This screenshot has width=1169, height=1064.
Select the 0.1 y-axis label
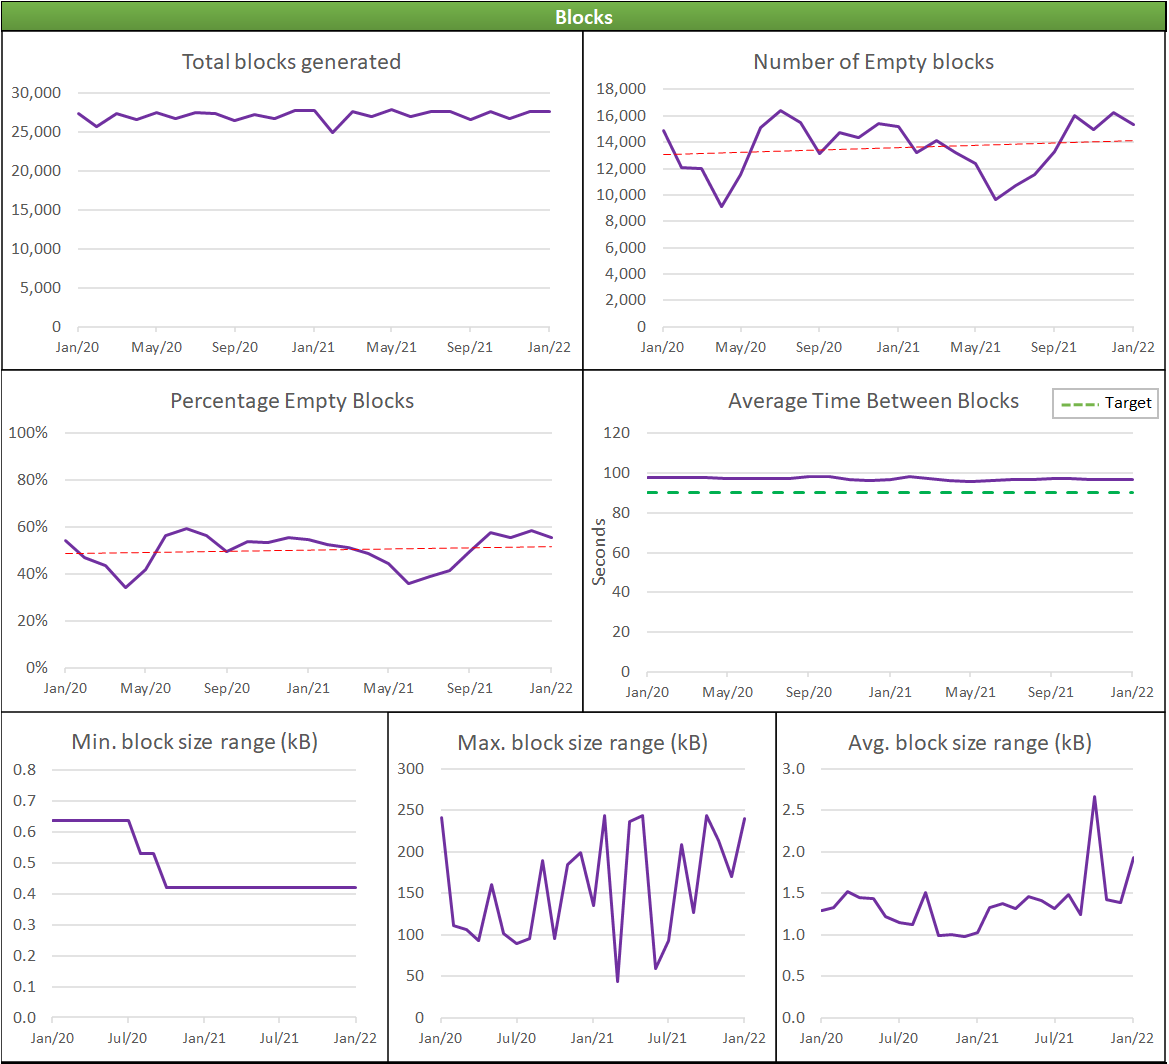tap(25, 986)
